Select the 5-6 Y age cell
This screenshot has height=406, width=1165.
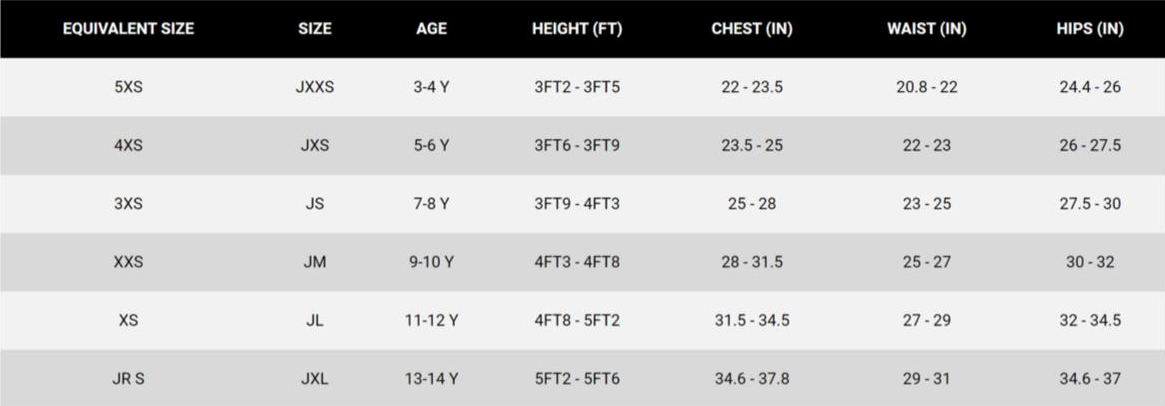432,145
